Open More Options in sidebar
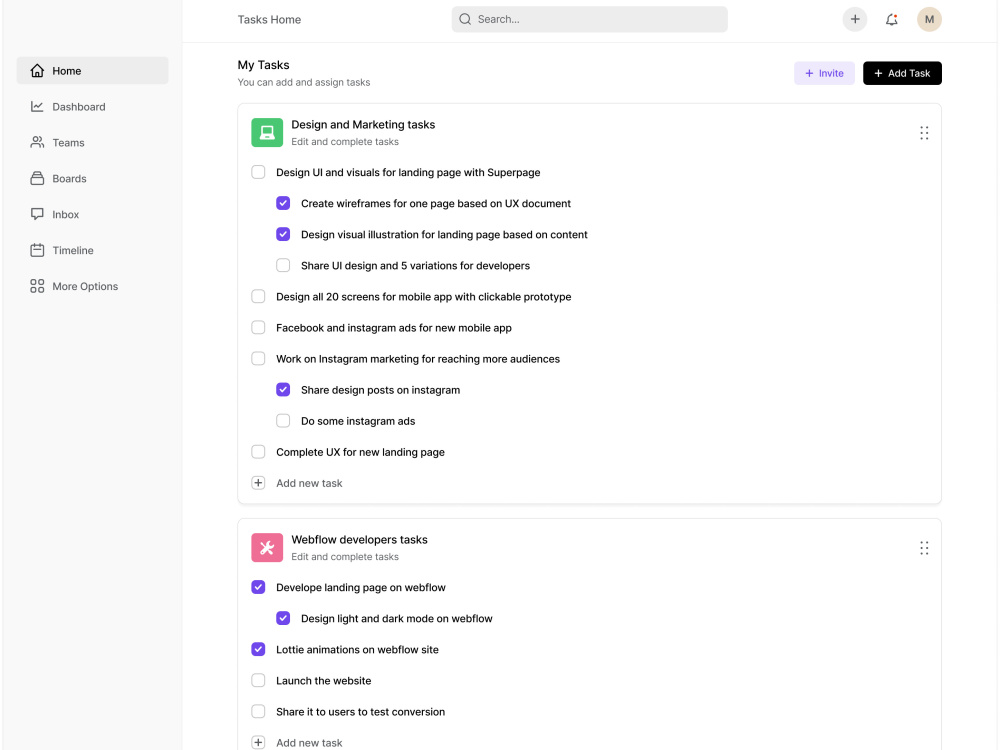The width and height of the screenshot is (1000, 750). tap(92, 286)
